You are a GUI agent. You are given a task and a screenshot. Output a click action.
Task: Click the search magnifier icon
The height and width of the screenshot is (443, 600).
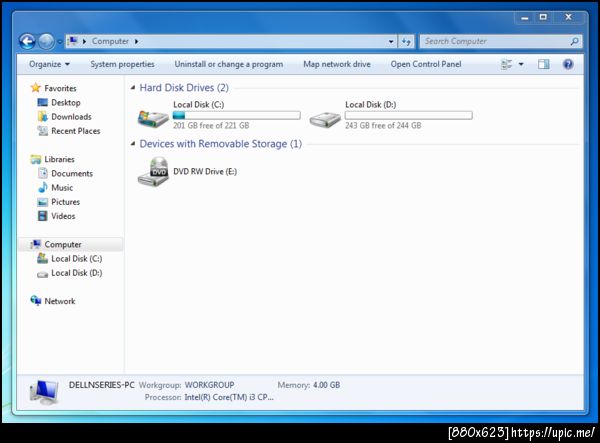[x=574, y=41]
